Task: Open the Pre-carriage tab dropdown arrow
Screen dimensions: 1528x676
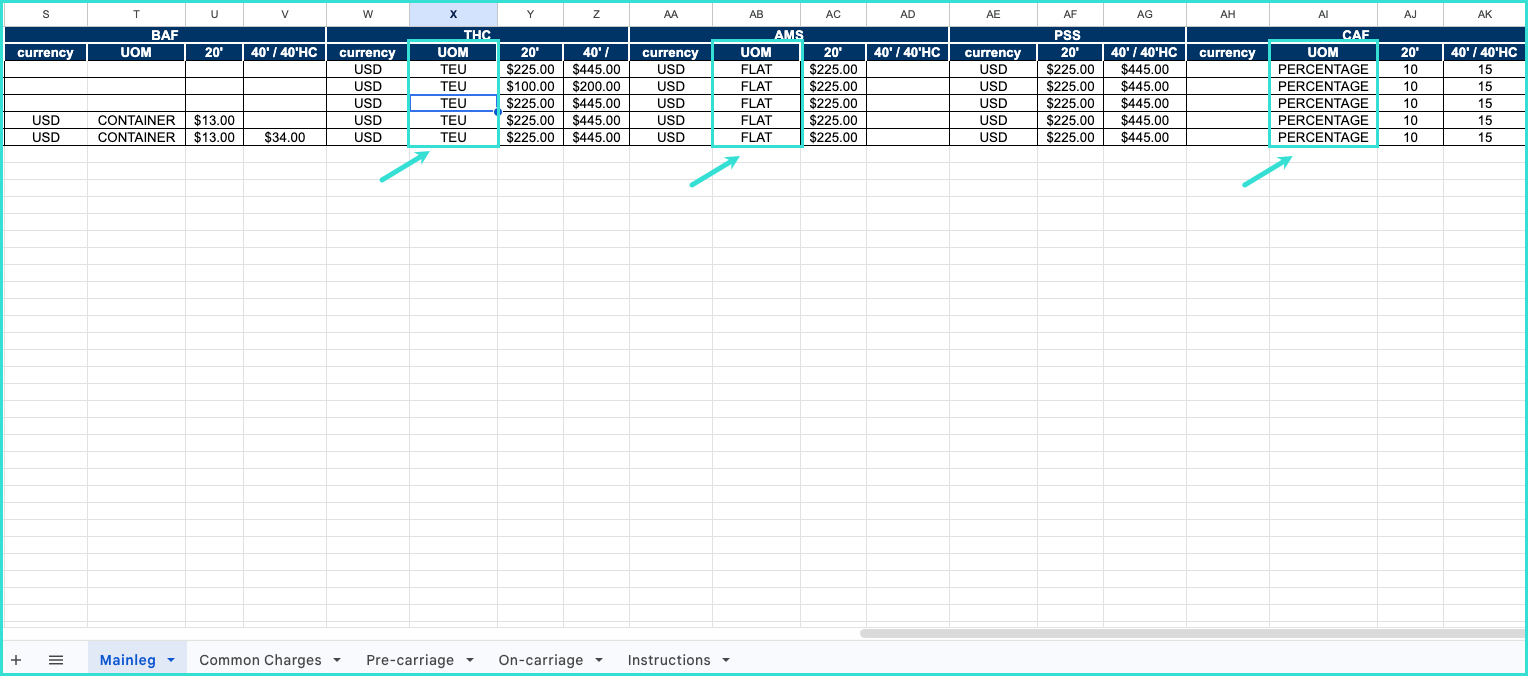Action: 469,660
